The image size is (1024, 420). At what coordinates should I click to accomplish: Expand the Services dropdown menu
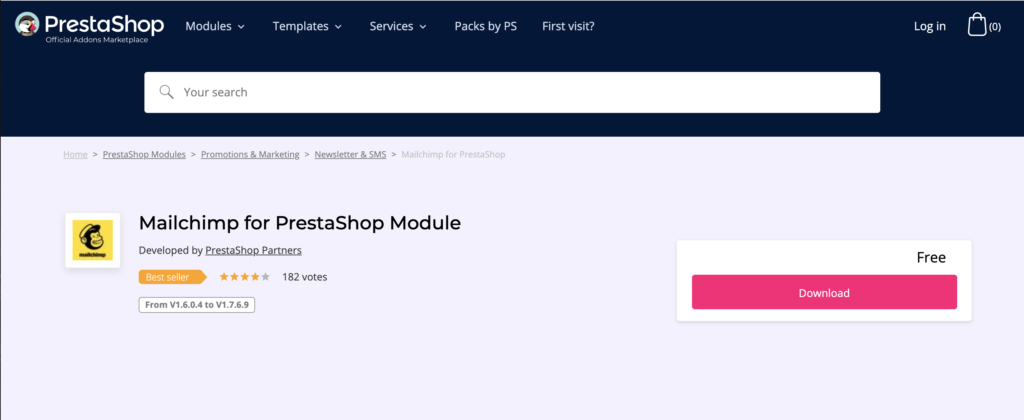pyautogui.click(x=398, y=26)
